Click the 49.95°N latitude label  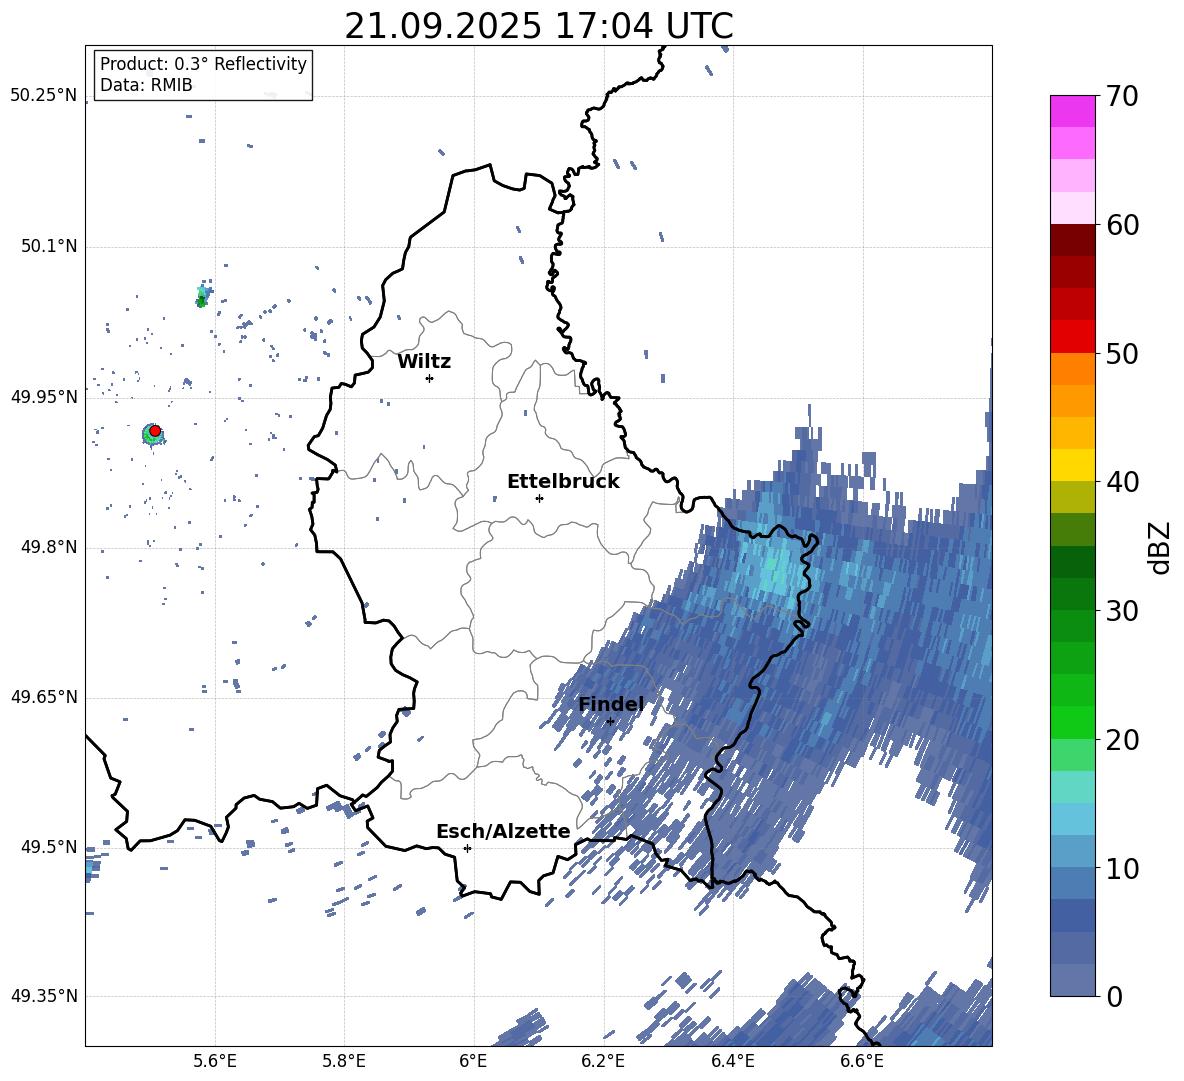44,396
